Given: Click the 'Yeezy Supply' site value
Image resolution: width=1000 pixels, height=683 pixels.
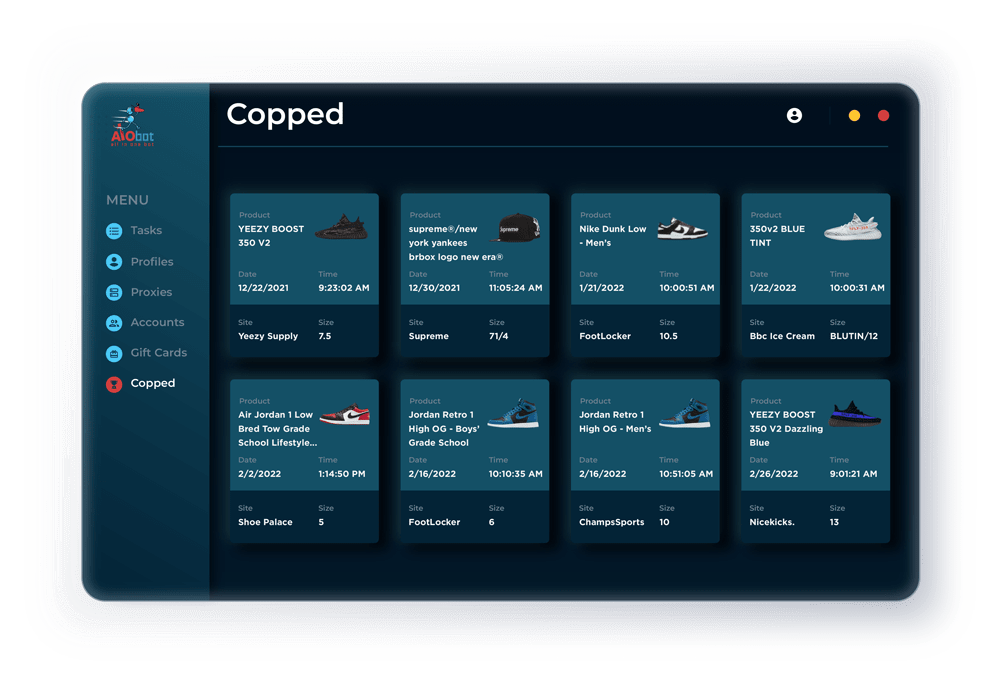Looking at the screenshot, I should (268, 336).
